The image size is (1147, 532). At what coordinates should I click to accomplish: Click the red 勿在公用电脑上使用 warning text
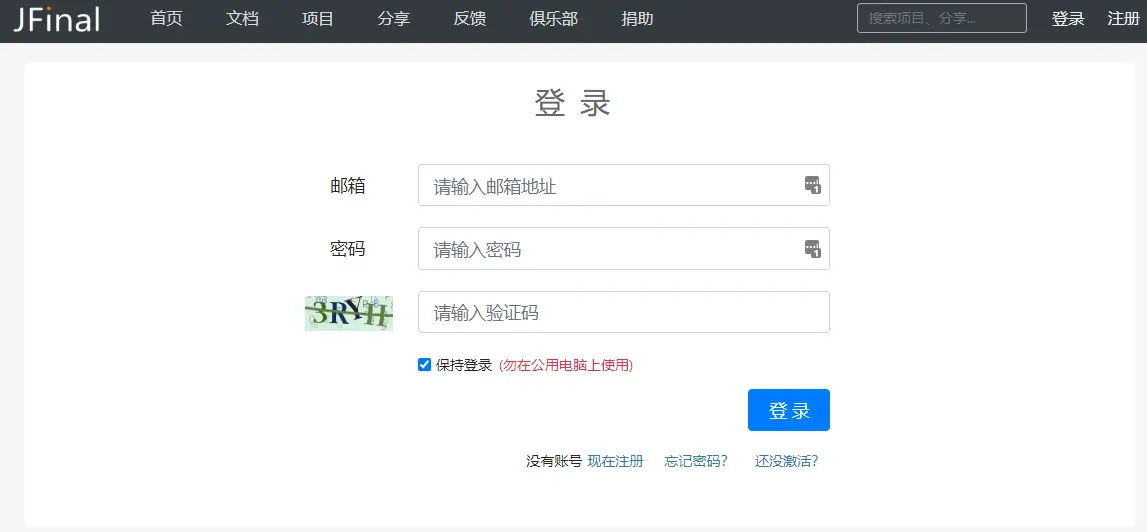point(565,365)
